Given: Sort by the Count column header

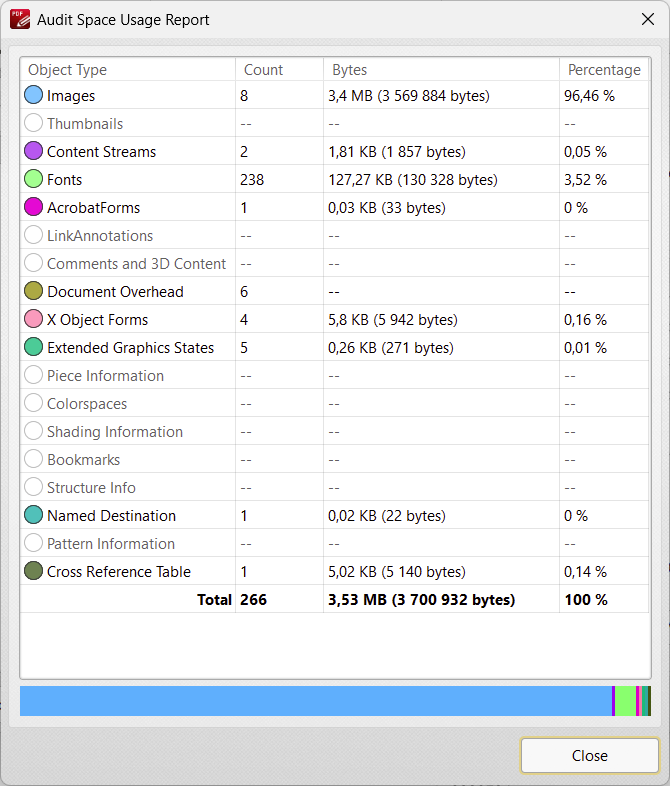Looking at the screenshot, I should pos(263,70).
